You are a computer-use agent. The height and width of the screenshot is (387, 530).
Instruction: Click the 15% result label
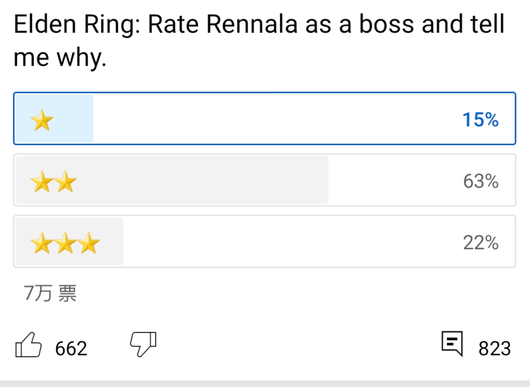pyautogui.click(x=480, y=120)
